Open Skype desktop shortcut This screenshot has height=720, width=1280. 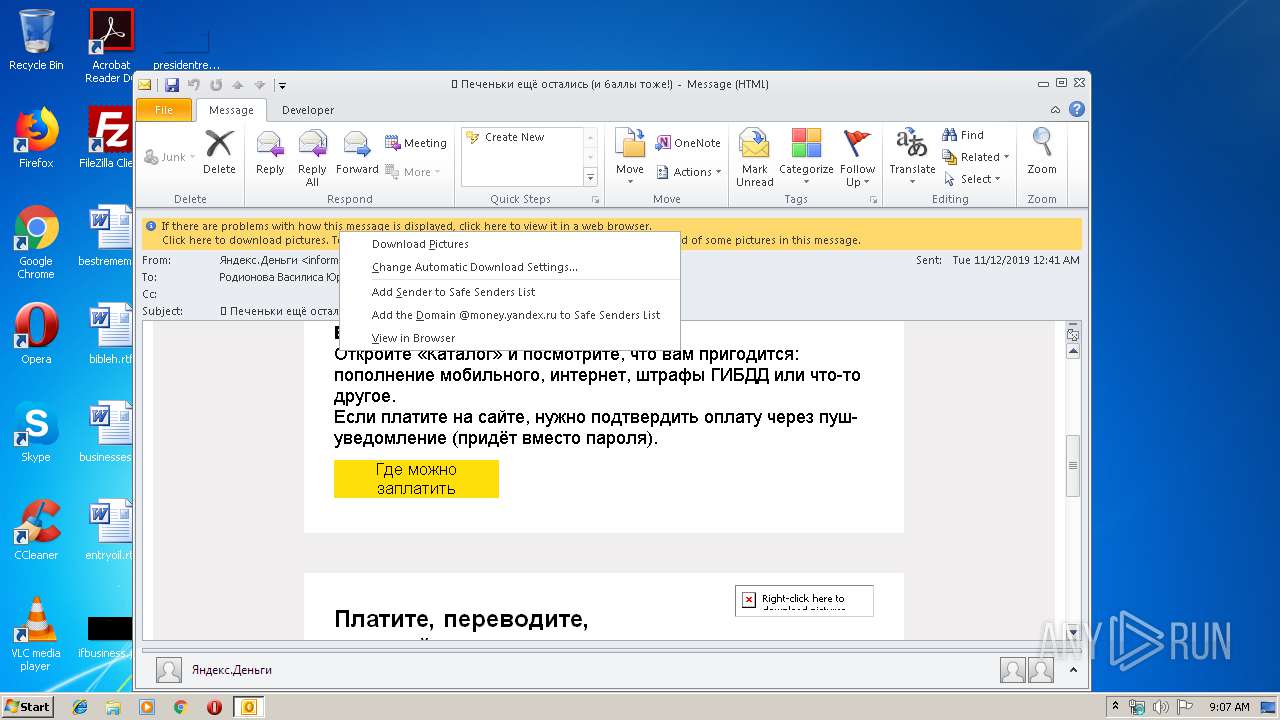[36, 432]
